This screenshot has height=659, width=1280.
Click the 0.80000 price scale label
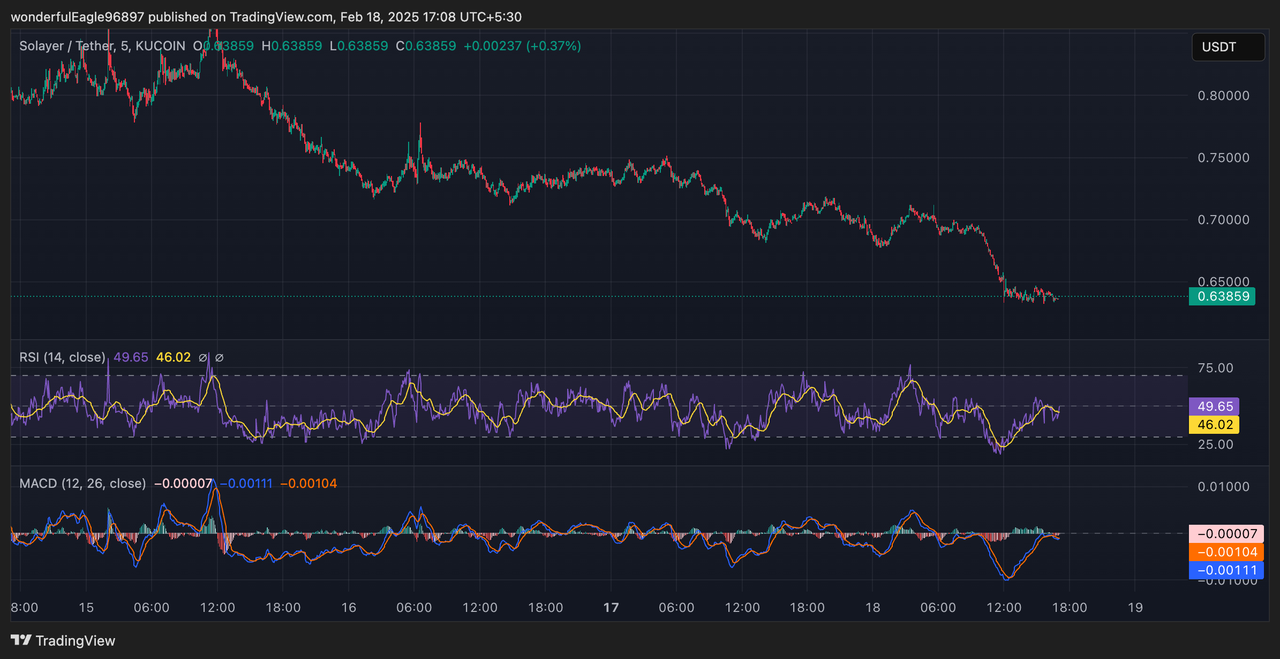pyautogui.click(x=1223, y=96)
